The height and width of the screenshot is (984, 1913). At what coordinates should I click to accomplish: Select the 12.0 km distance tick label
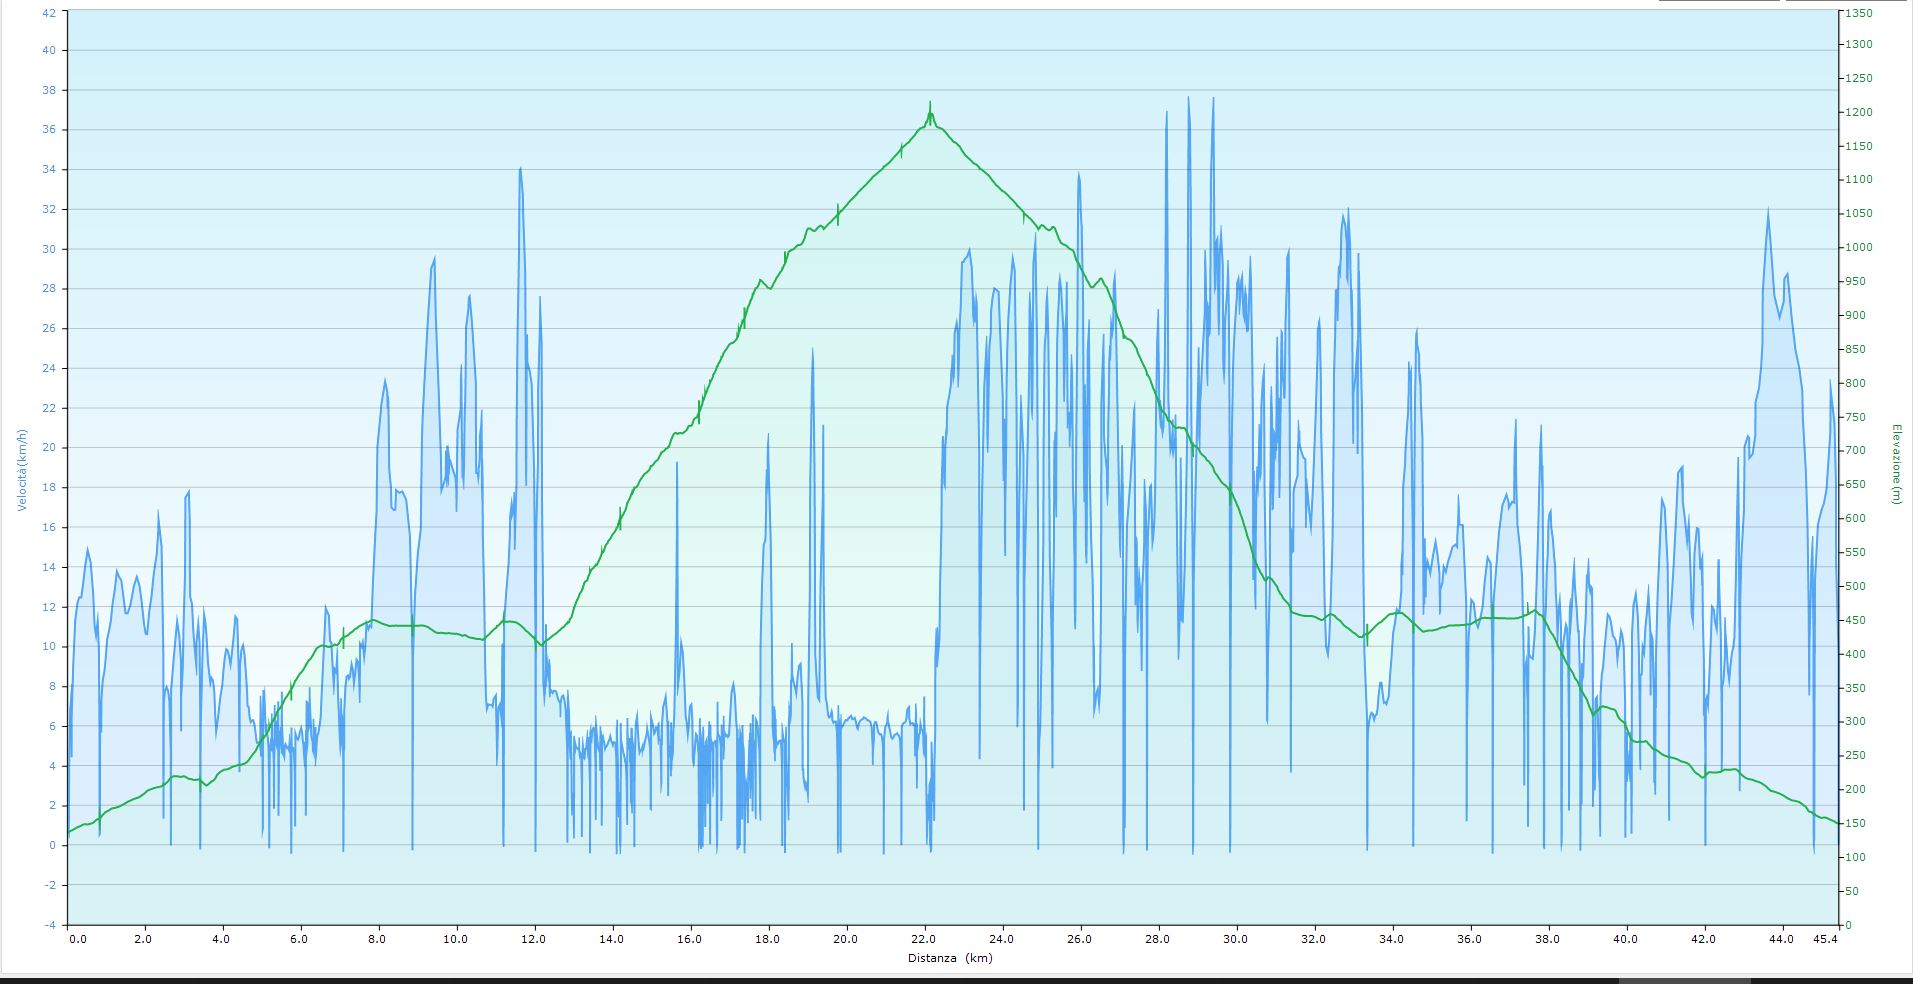click(534, 939)
